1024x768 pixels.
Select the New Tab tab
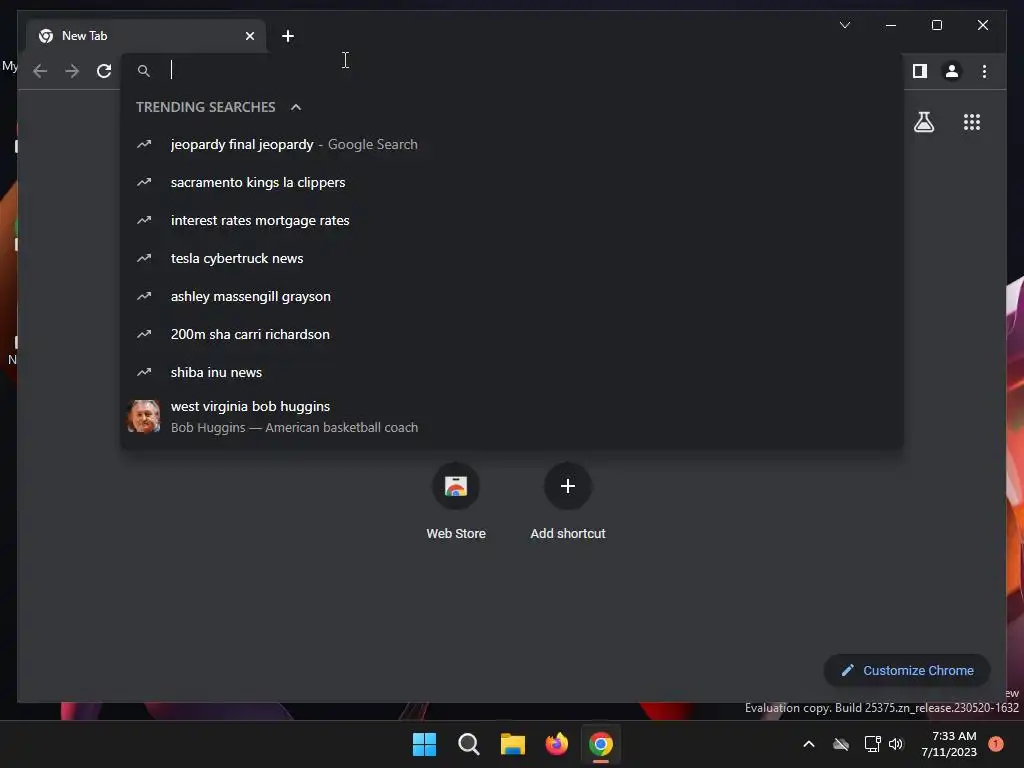pyautogui.click(x=146, y=36)
